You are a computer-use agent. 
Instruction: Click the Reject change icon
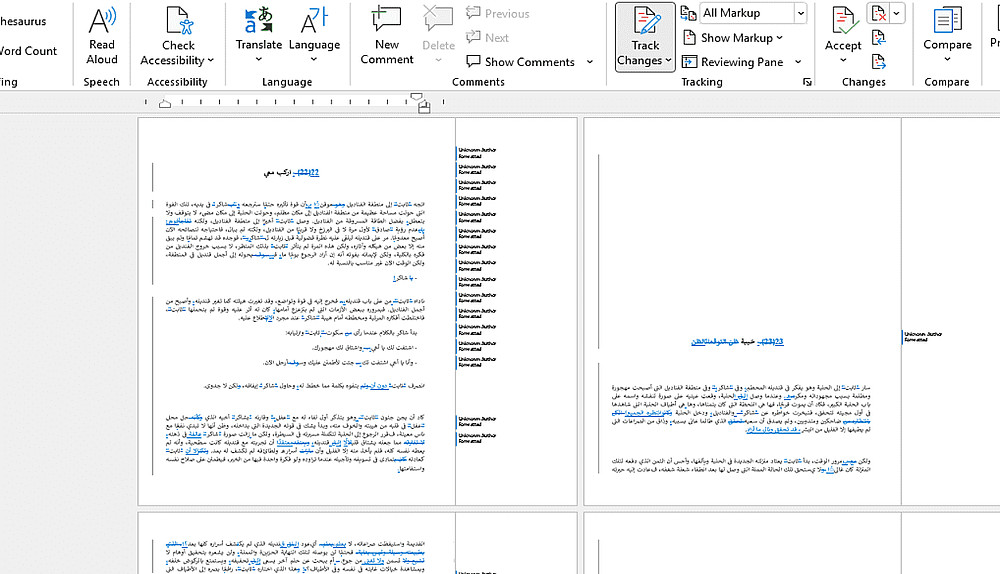(x=878, y=13)
